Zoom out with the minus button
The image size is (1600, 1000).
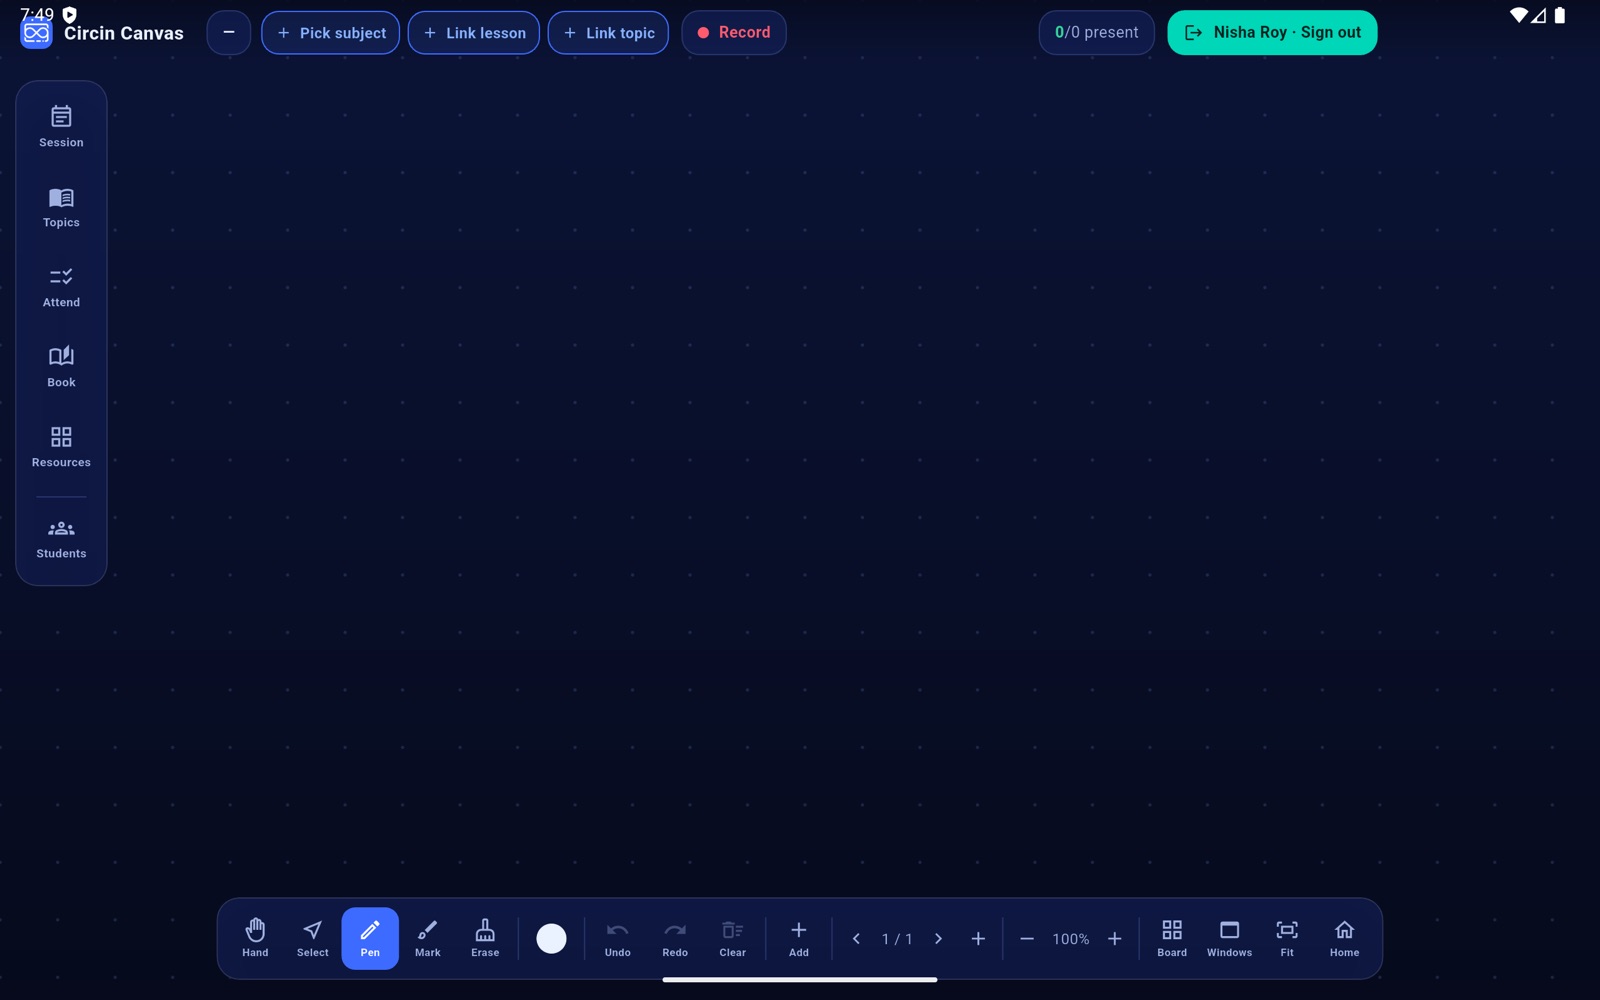(x=1026, y=939)
